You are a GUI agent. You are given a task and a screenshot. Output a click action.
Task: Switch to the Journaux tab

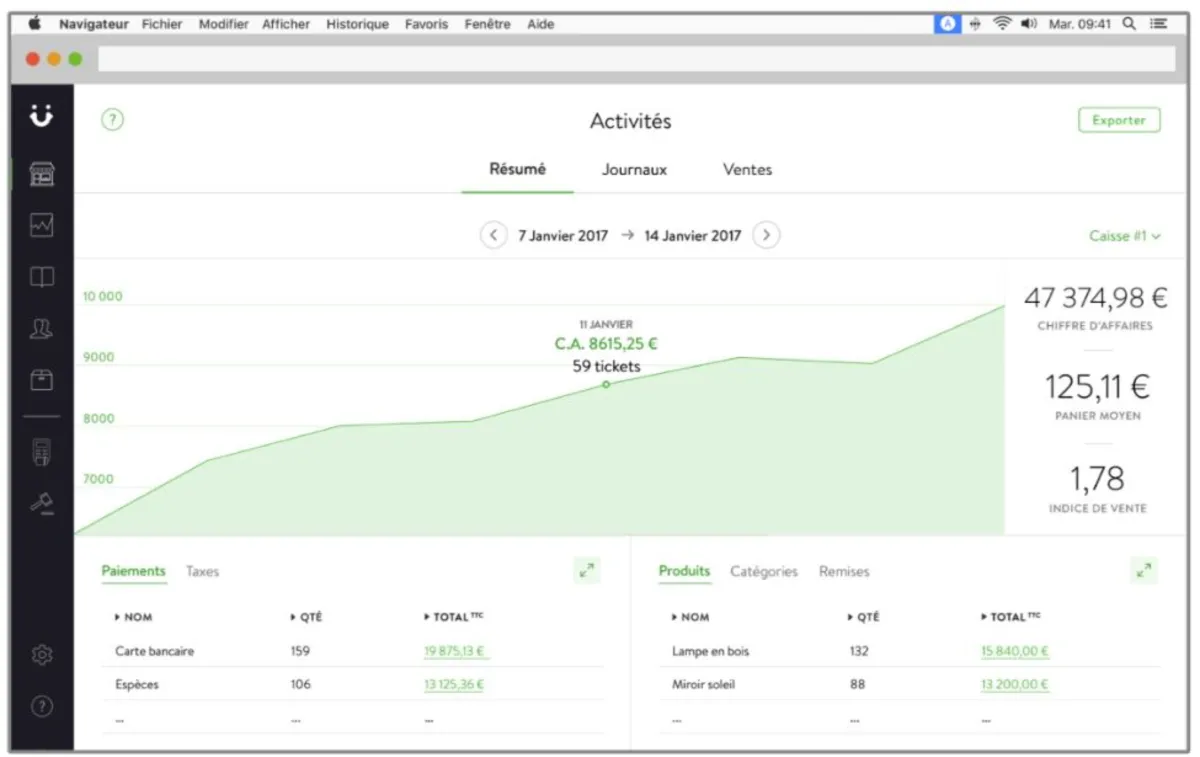(634, 170)
